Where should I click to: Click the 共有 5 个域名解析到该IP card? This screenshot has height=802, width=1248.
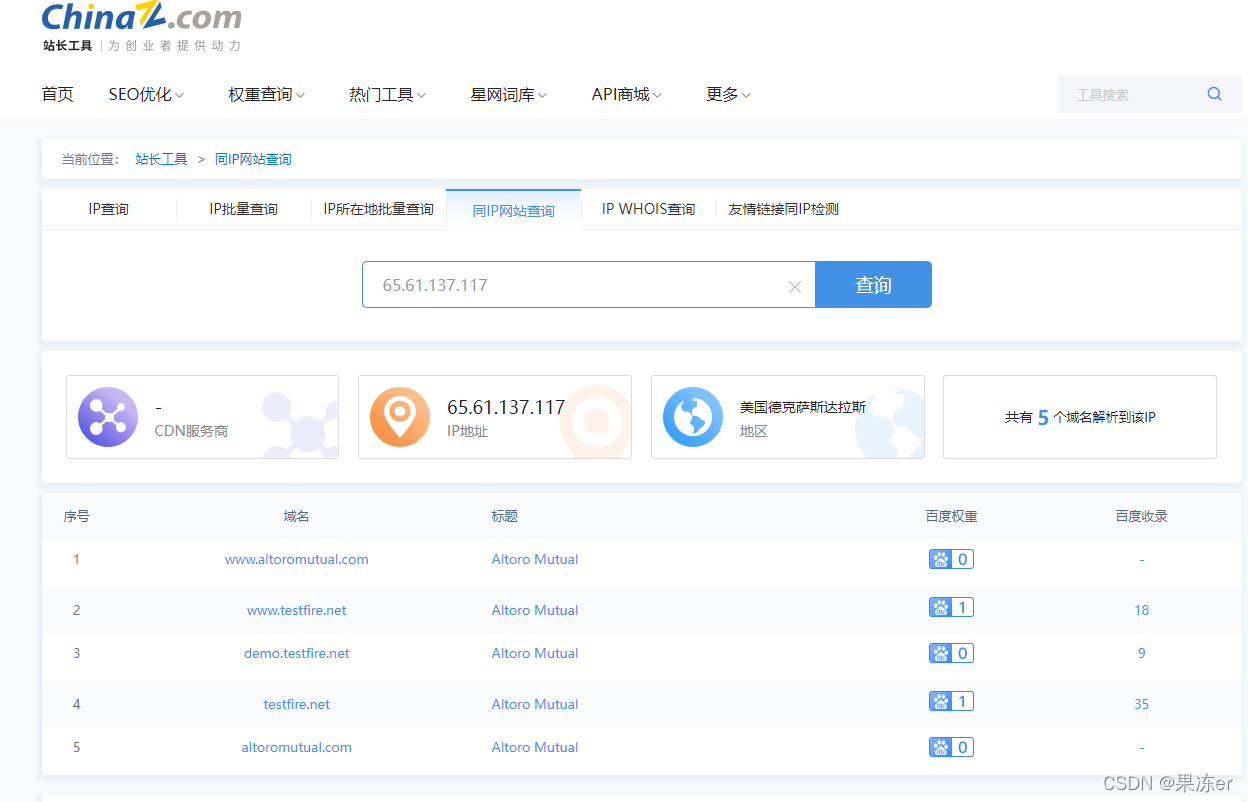click(1080, 417)
